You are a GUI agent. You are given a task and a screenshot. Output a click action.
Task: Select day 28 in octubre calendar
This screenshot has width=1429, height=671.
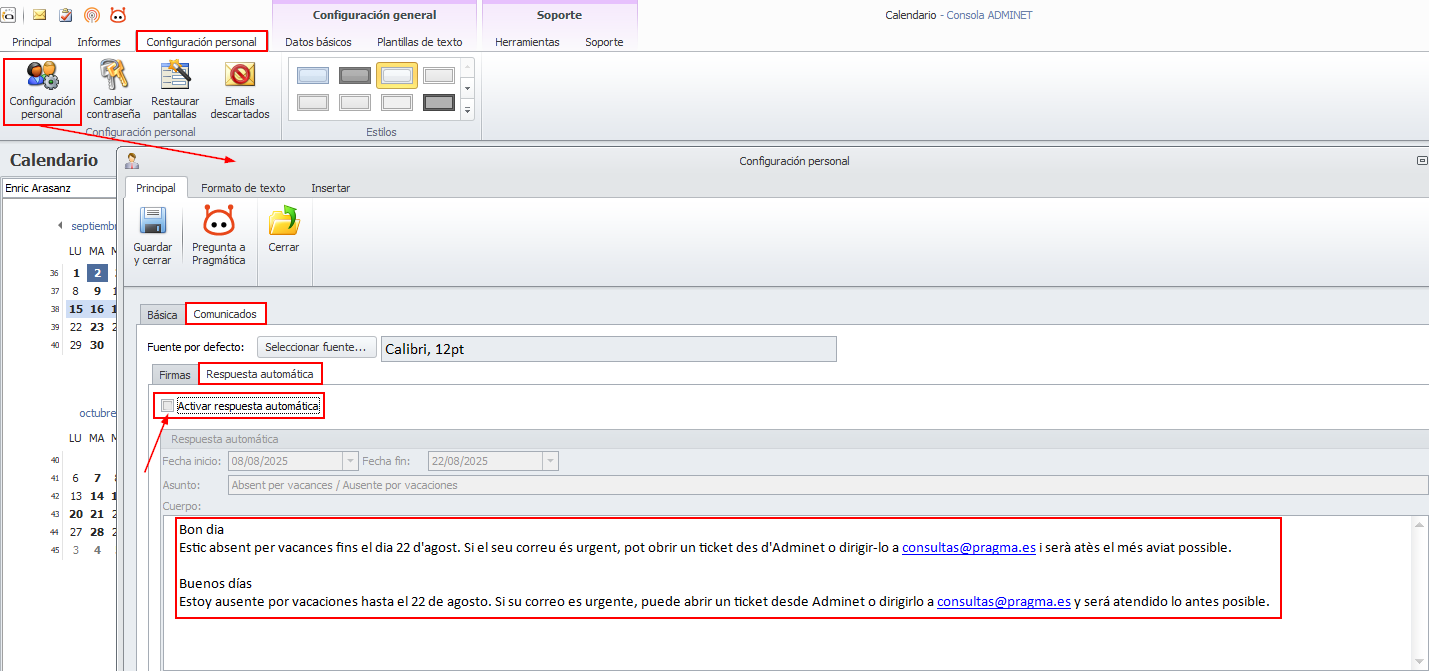[96, 532]
